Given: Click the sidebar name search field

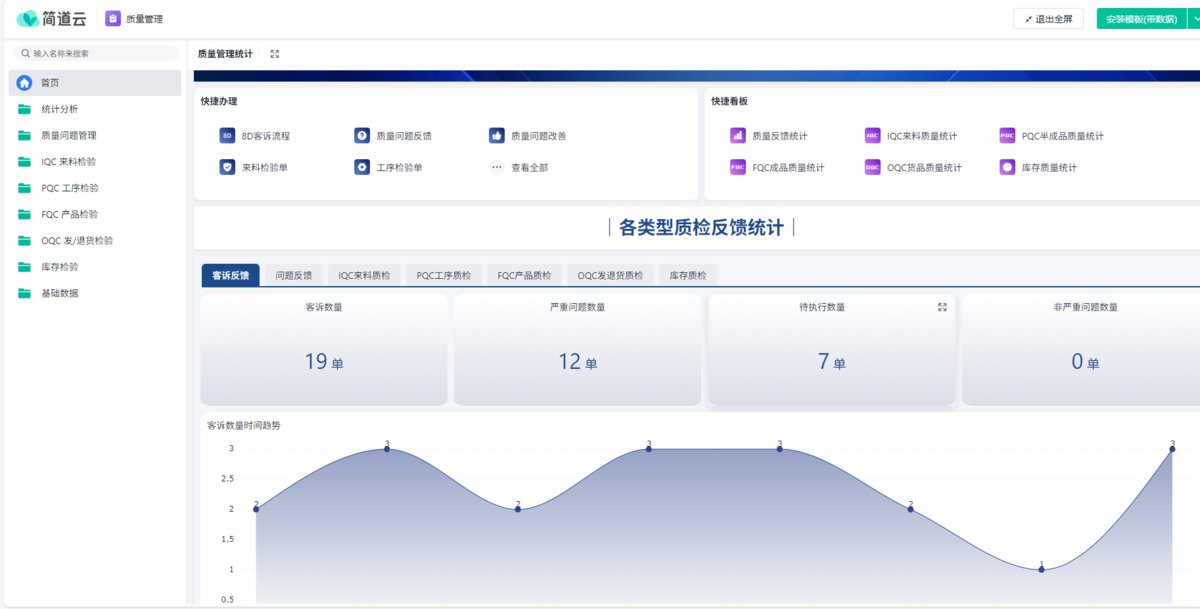Looking at the screenshot, I should tap(98, 54).
